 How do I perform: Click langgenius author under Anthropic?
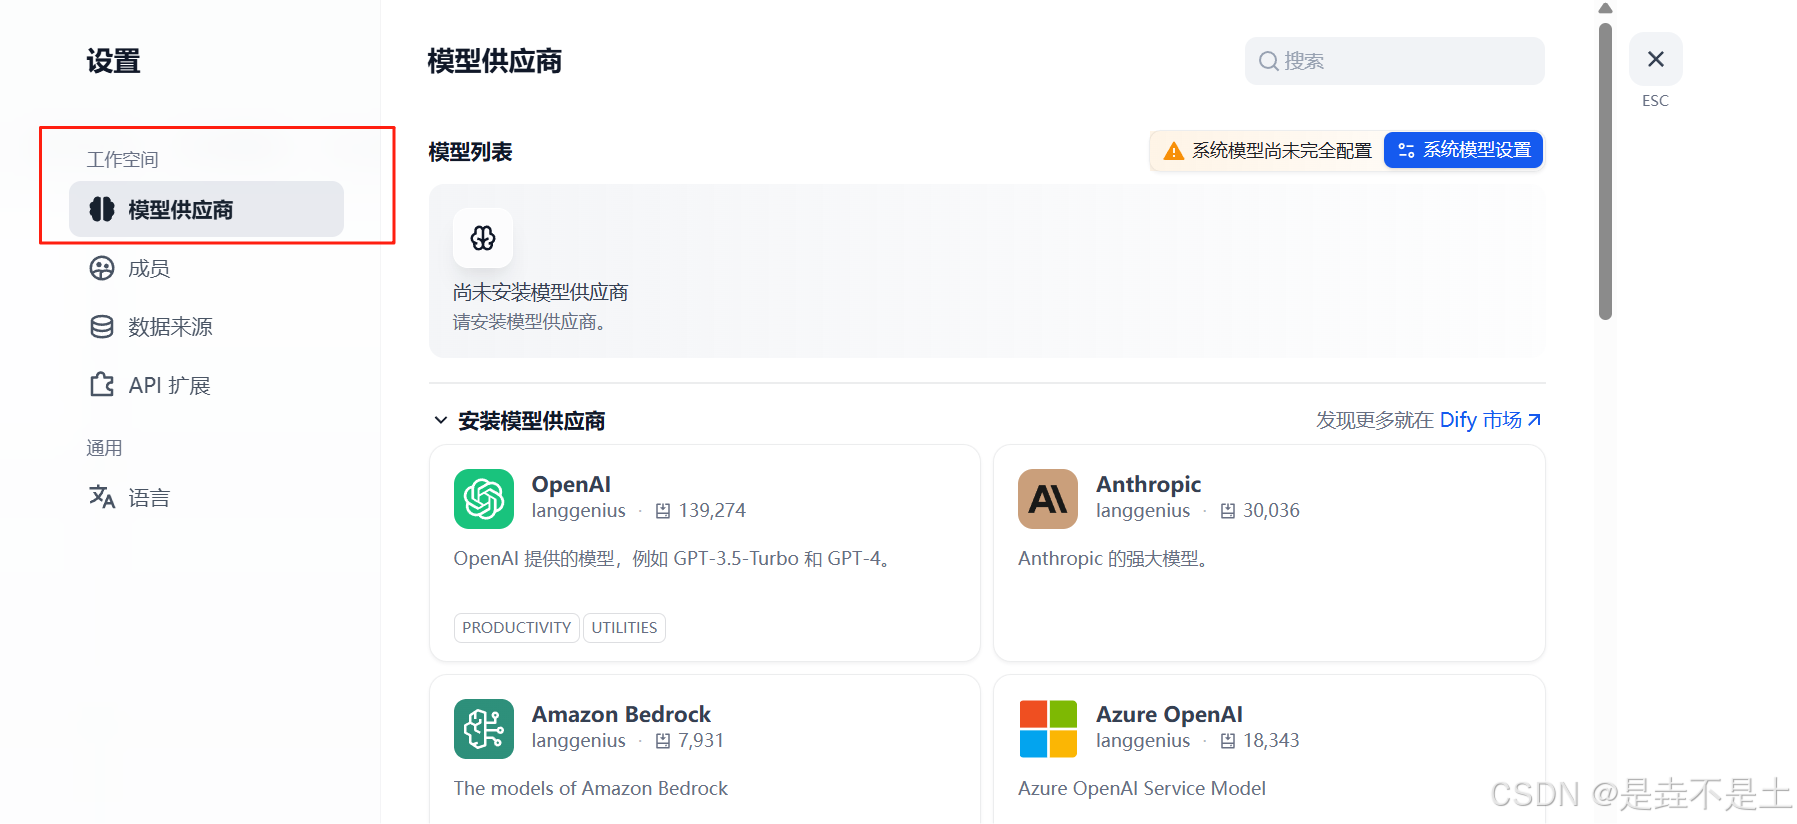pos(1143,511)
